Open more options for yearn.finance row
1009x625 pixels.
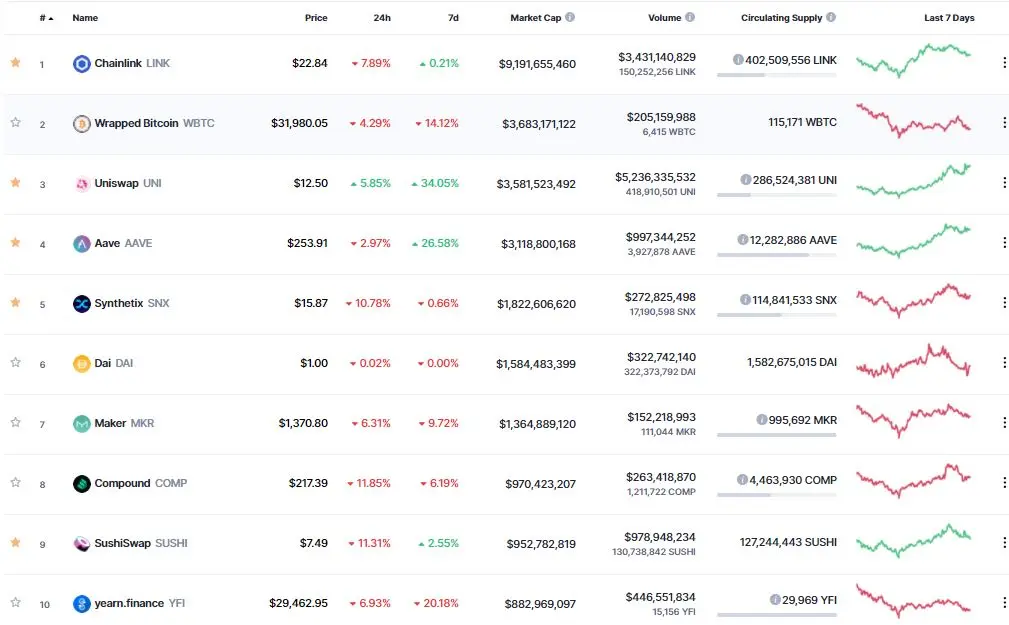pos(1004,602)
